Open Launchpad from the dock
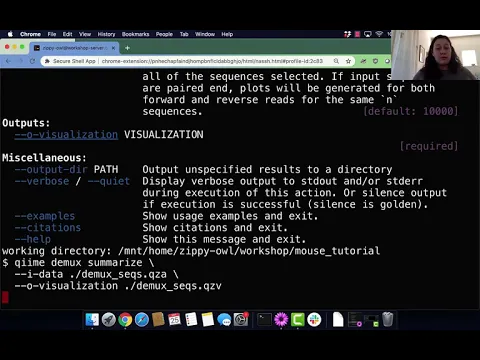Screen dimensions: 480x360 [109, 320]
